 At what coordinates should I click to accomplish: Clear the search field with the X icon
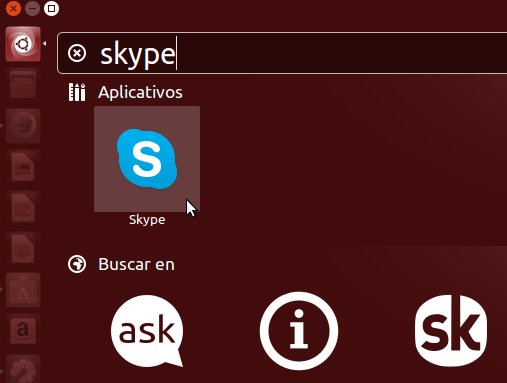coord(77,53)
